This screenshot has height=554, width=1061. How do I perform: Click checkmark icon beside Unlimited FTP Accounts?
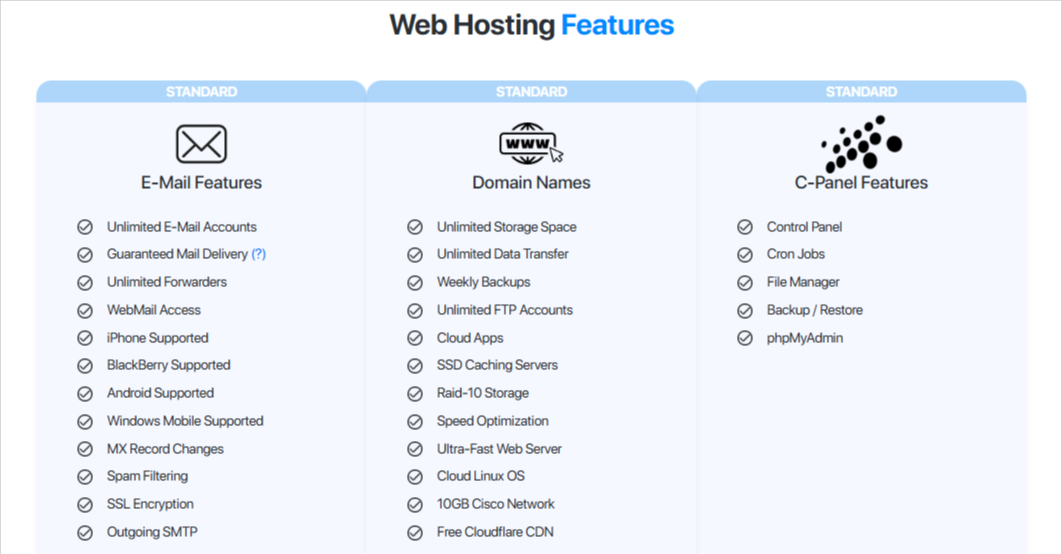coord(415,310)
